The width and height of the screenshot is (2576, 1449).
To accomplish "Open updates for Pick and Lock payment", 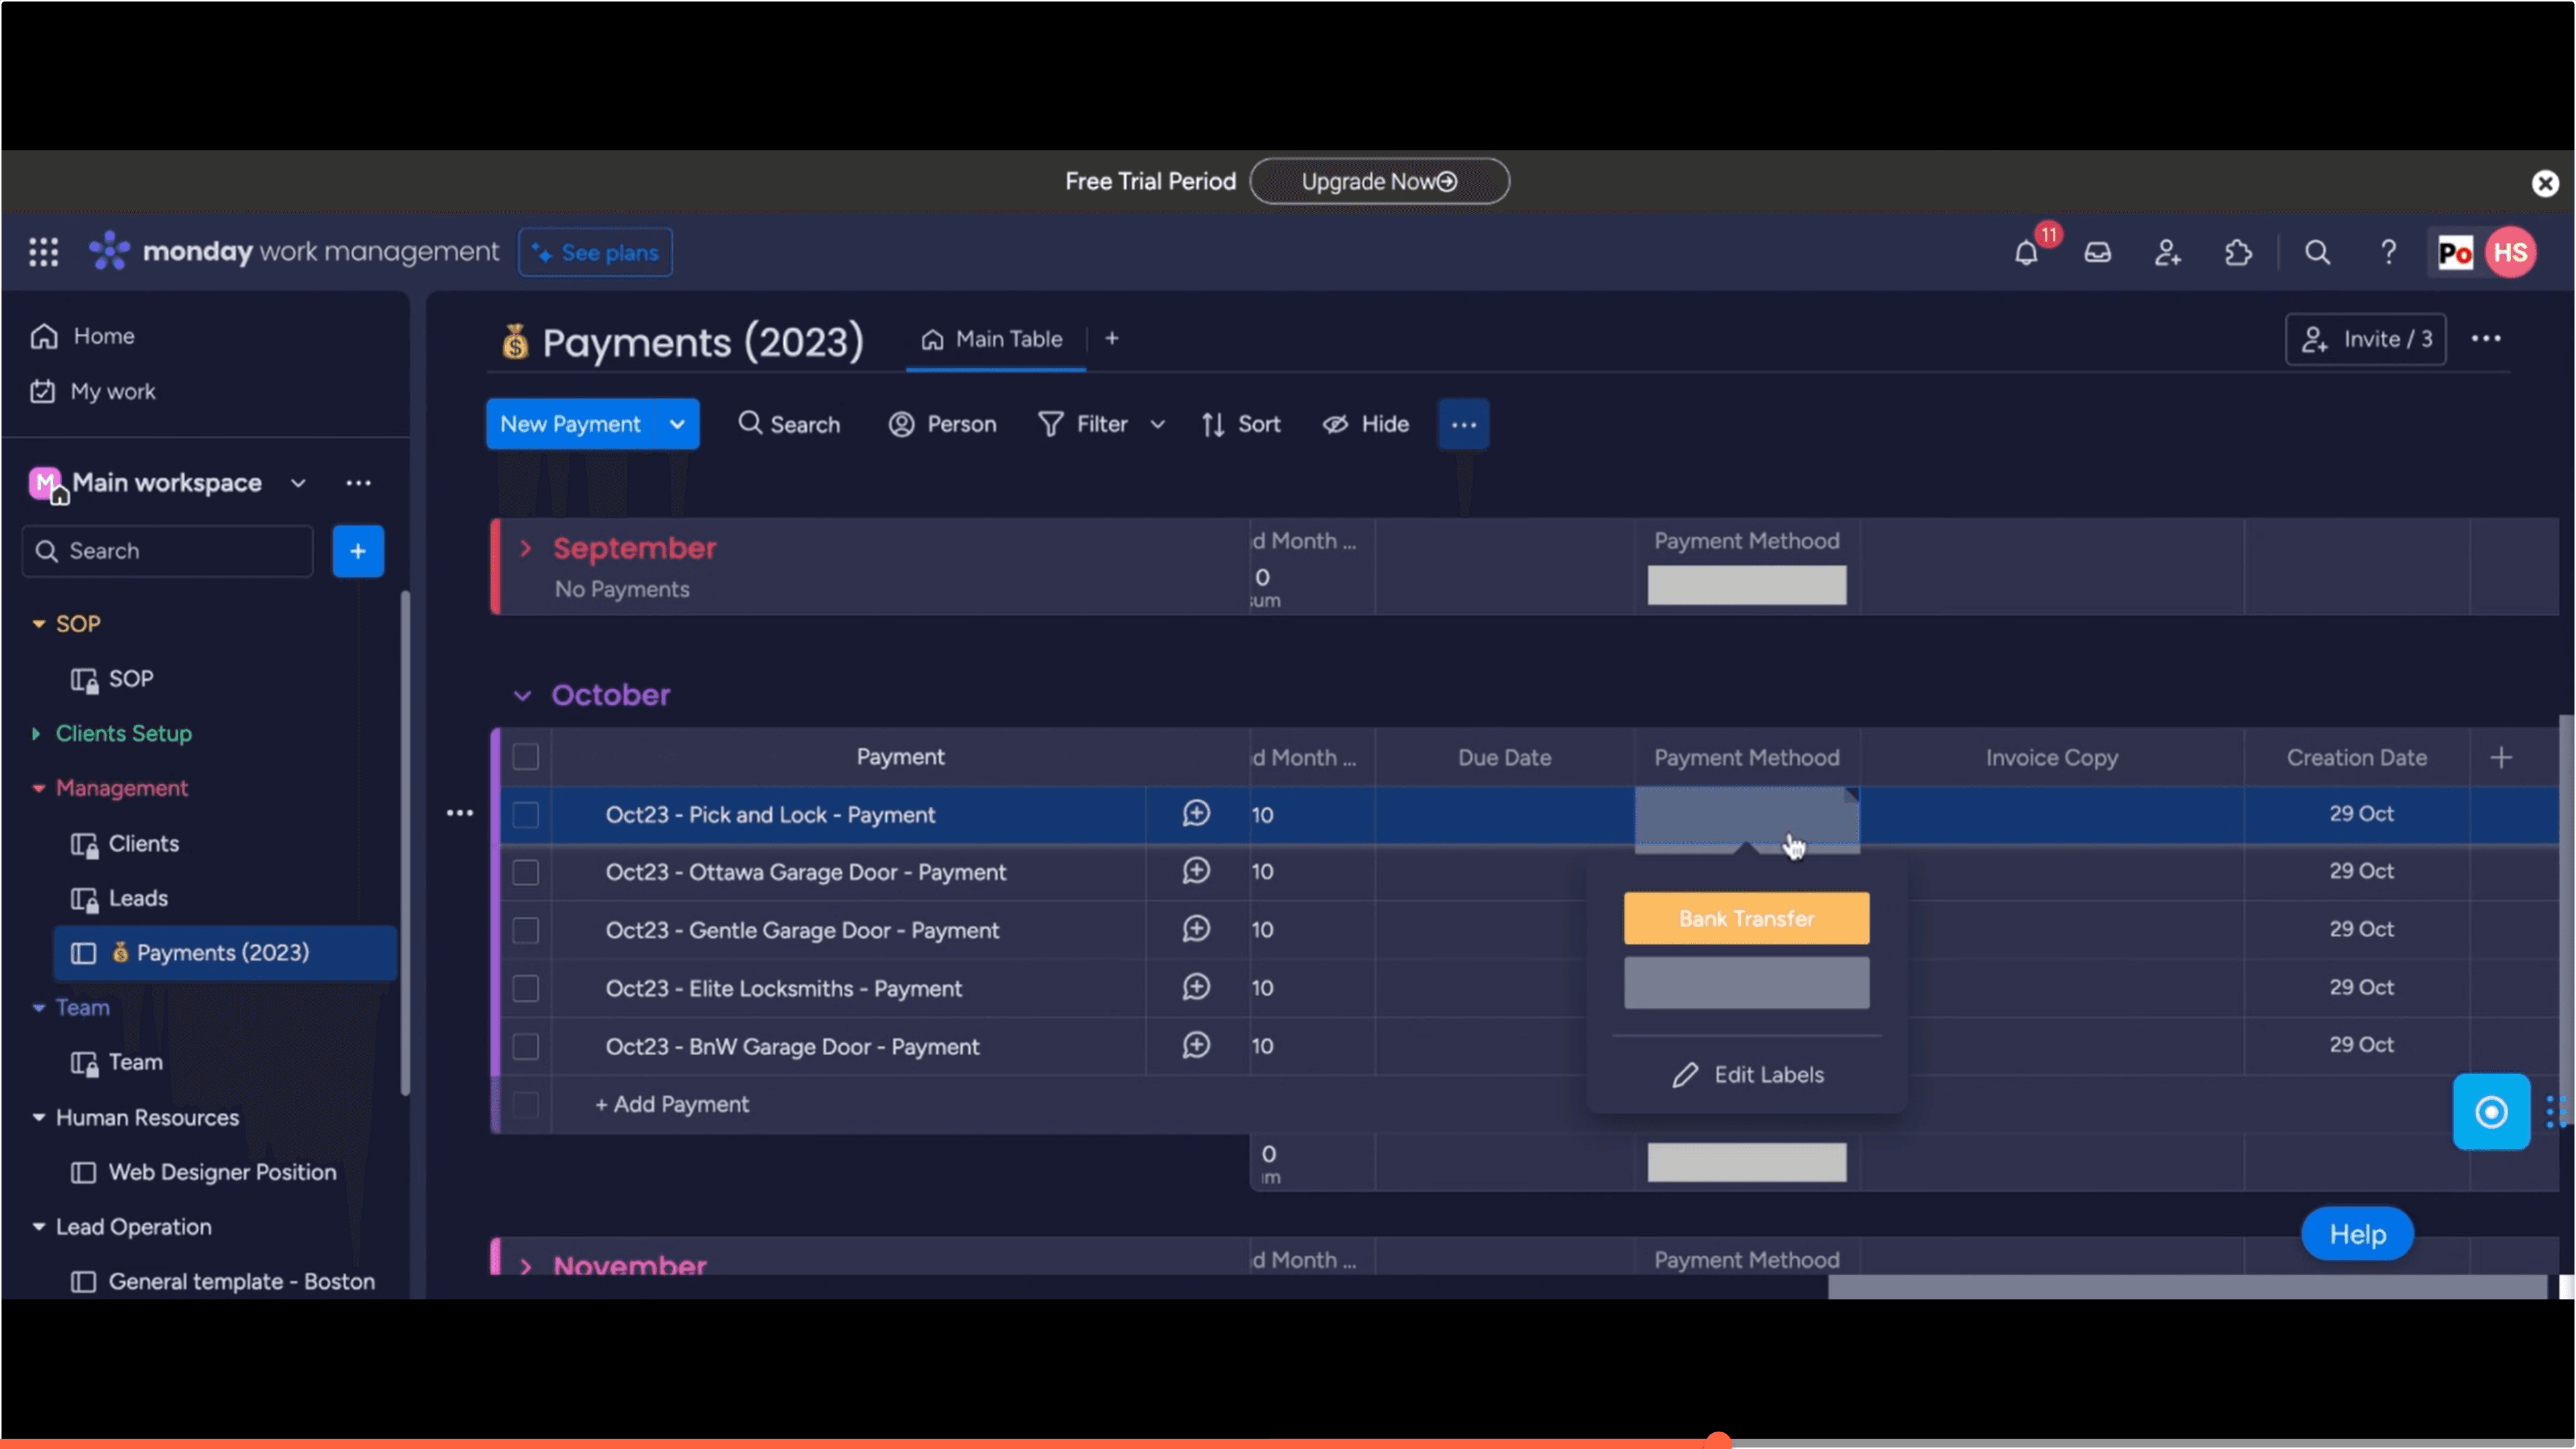I will (x=1196, y=814).
